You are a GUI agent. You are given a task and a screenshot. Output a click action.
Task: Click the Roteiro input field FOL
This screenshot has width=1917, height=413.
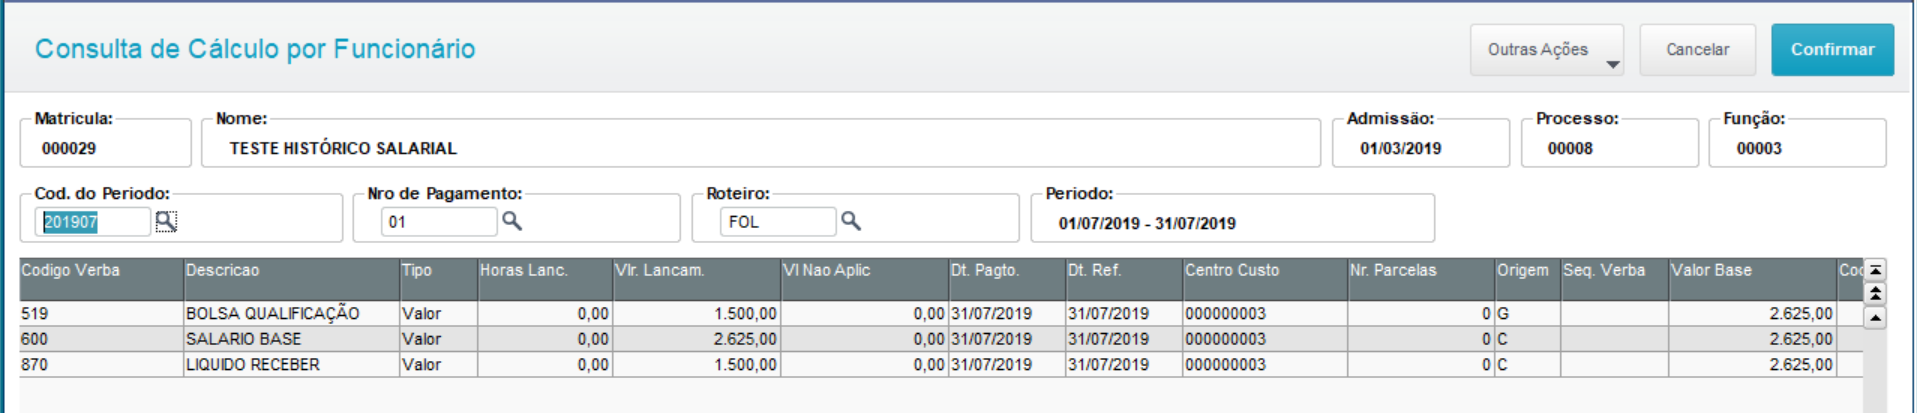pos(778,222)
